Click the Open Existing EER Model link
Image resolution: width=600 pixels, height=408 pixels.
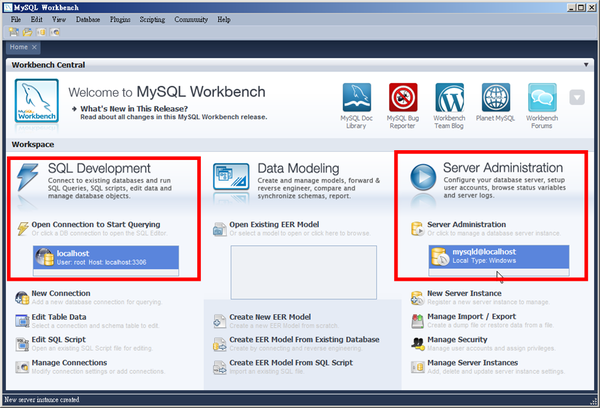tap(274, 224)
